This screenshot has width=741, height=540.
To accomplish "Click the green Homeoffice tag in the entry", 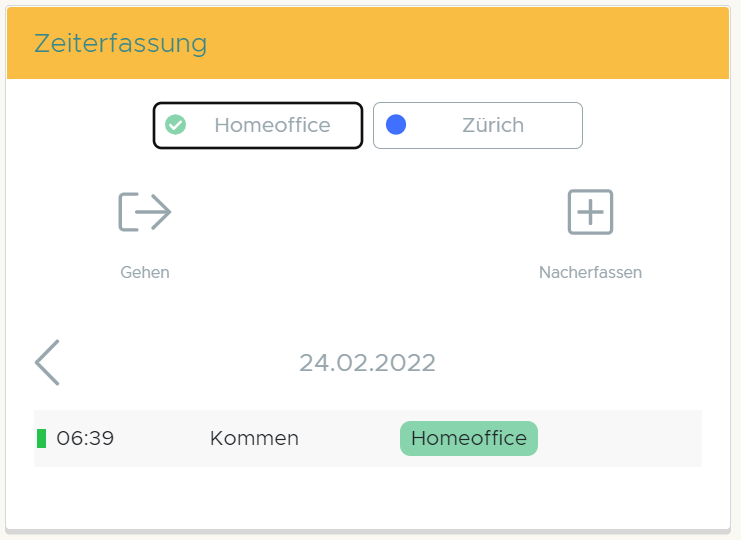I will click(468, 438).
